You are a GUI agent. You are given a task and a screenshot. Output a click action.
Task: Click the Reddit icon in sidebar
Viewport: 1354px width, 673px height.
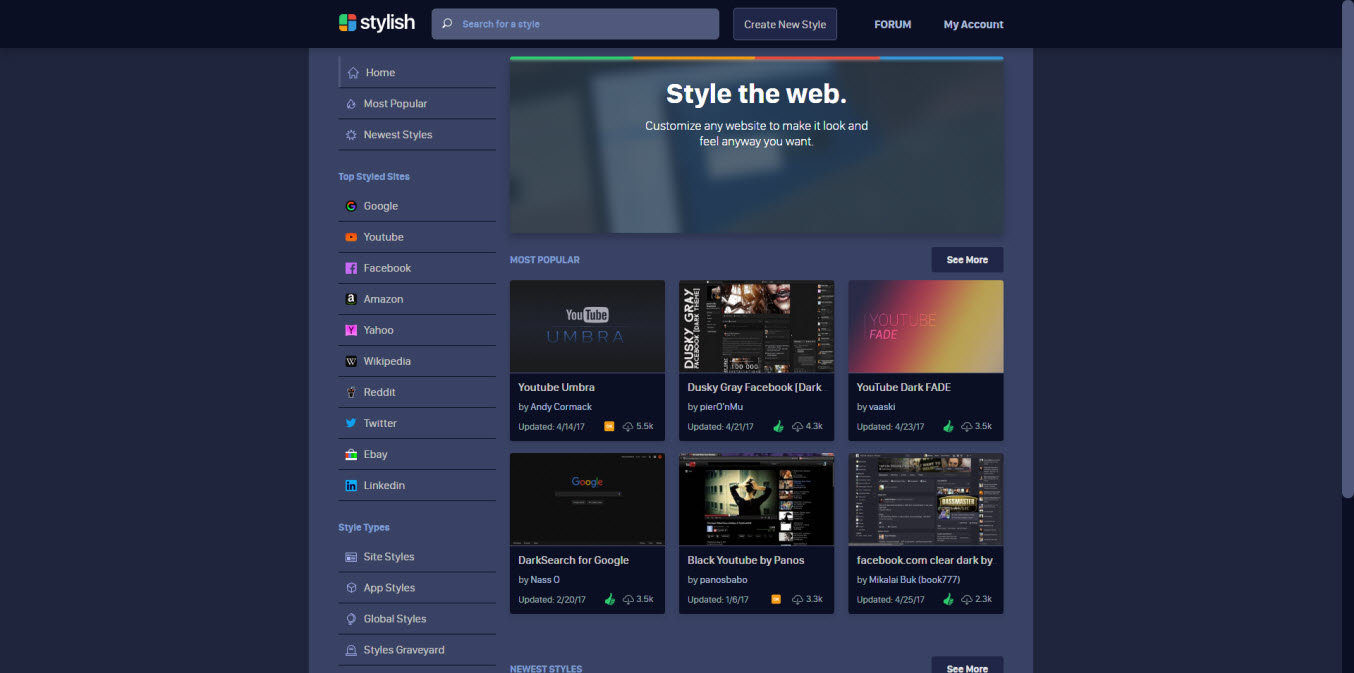pyautogui.click(x=351, y=392)
